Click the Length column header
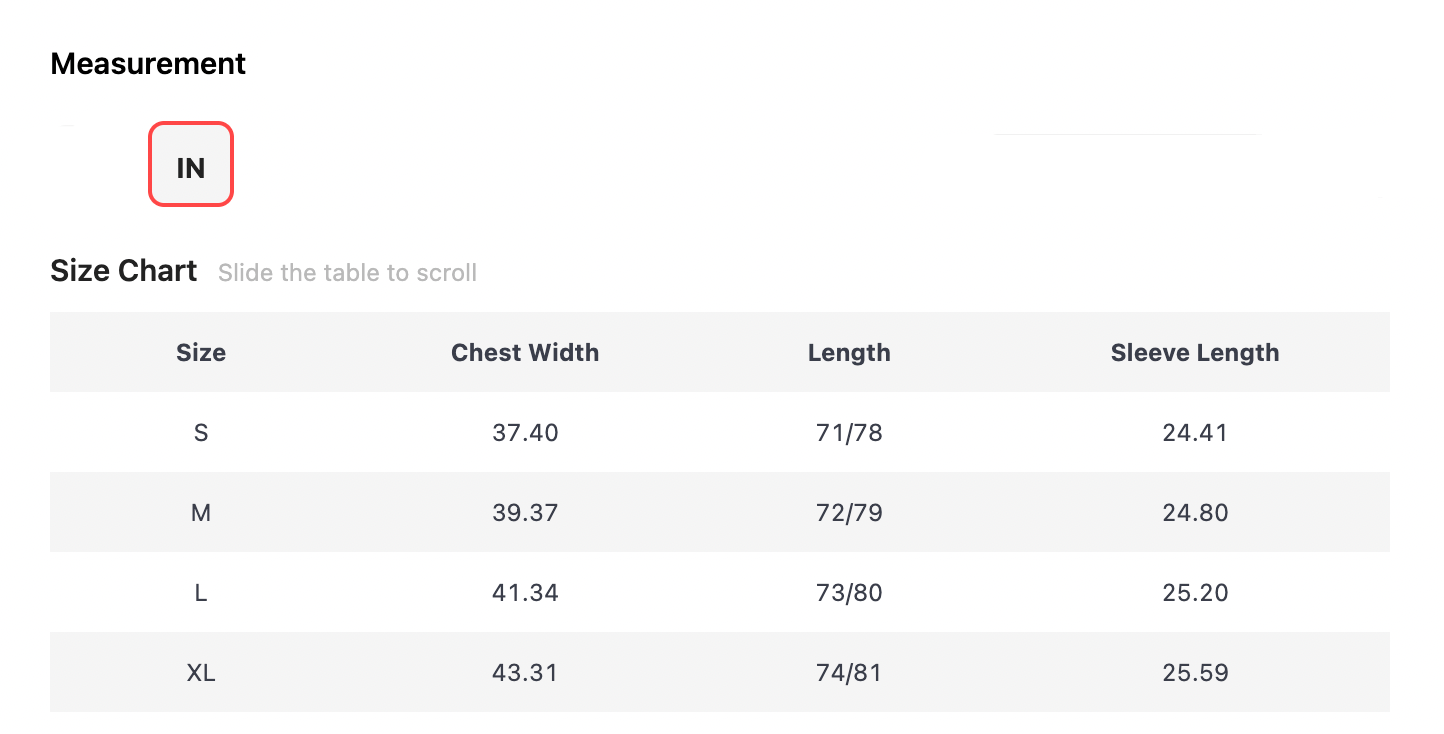Screen dimensions: 1444x734 (849, 352)
